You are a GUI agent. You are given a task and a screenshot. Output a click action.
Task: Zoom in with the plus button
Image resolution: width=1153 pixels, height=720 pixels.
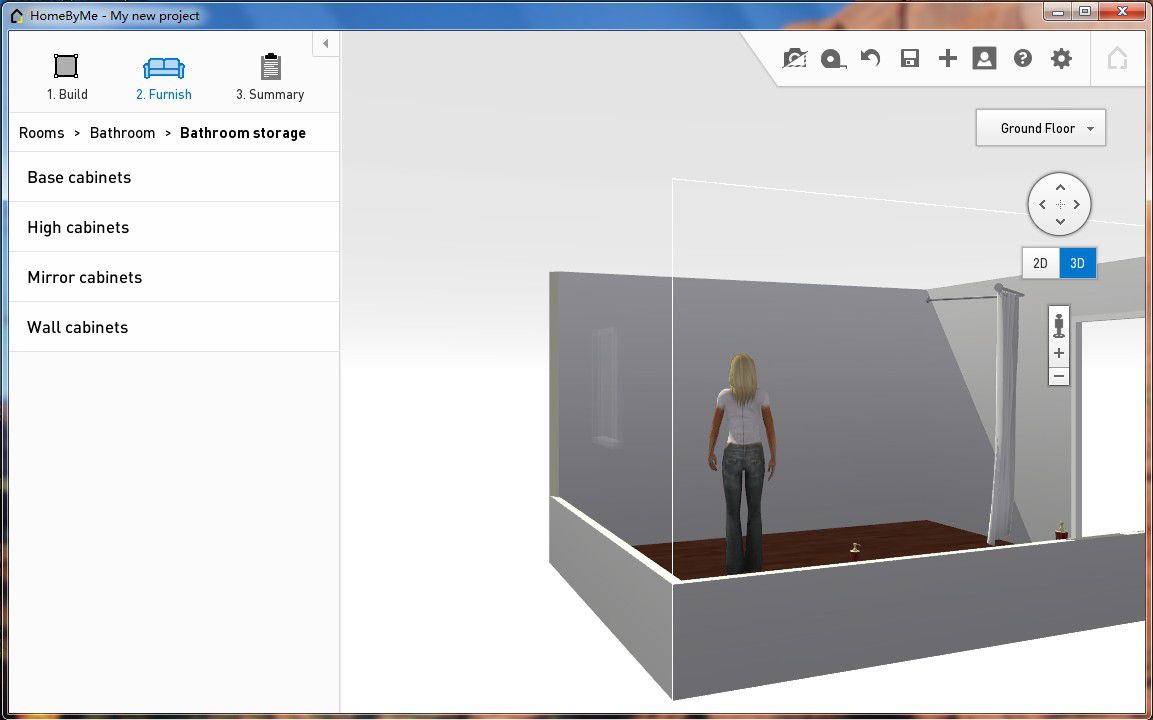(x=1059, y=353)
